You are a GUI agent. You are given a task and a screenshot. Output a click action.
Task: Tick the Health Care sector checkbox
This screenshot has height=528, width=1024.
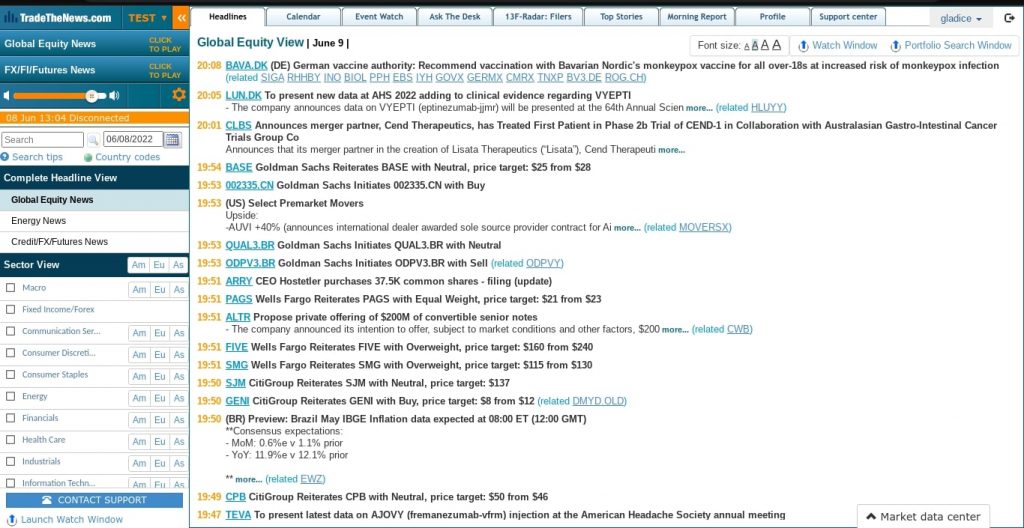pyautogui.click(x=10, y=439)
